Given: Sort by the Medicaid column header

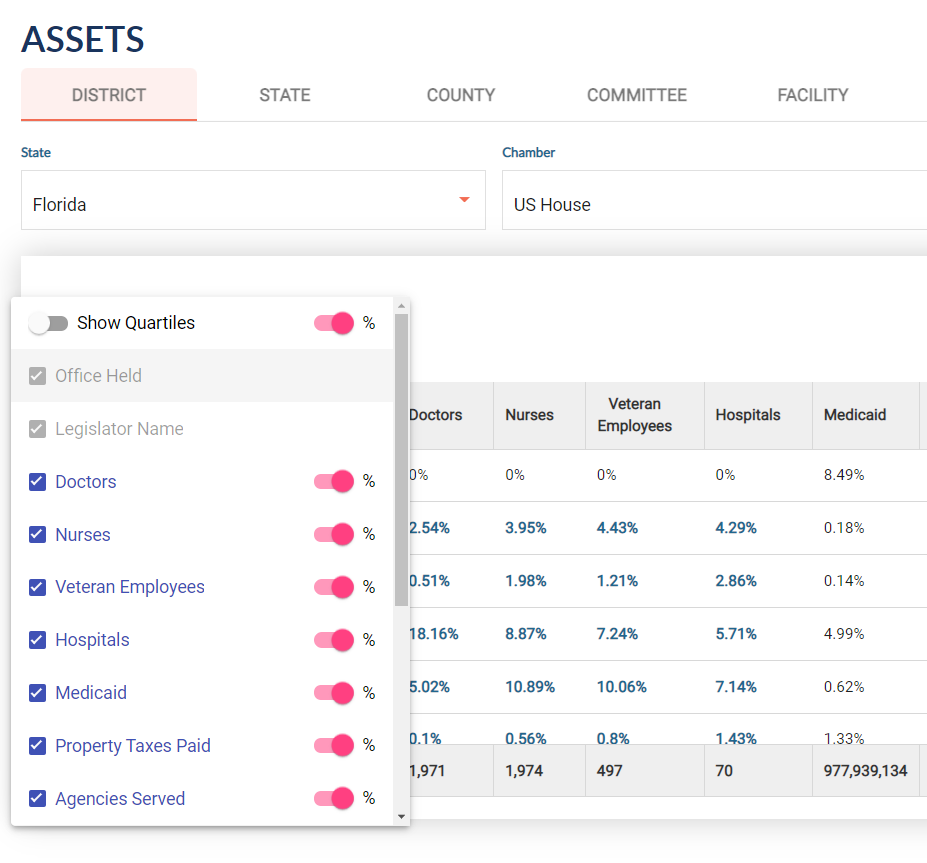Looking at the screenshot, I should click(855, 415).
